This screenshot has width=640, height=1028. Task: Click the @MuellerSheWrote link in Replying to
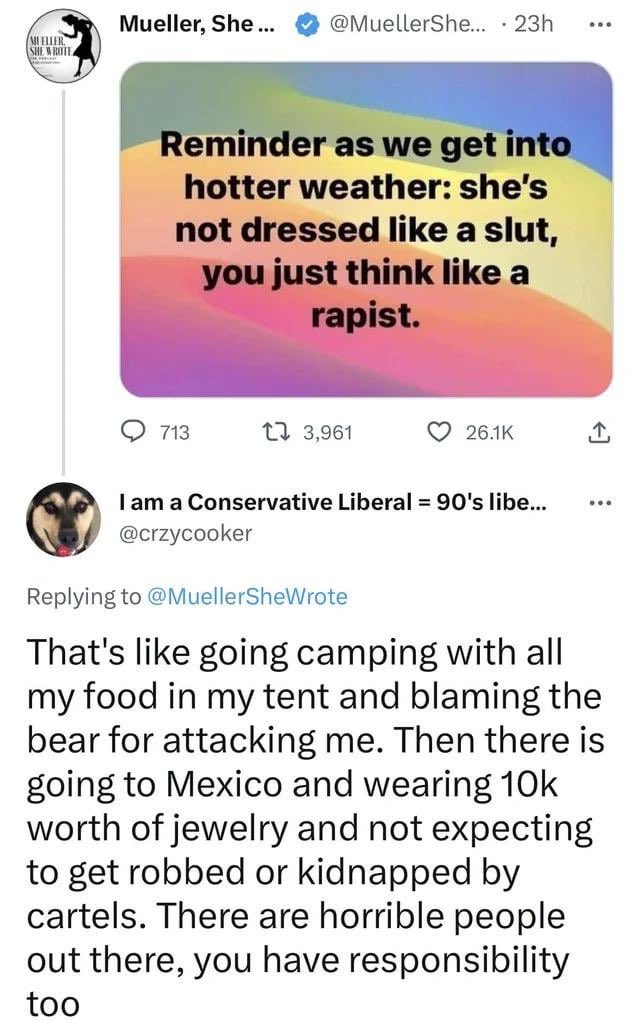click(249, 597)
